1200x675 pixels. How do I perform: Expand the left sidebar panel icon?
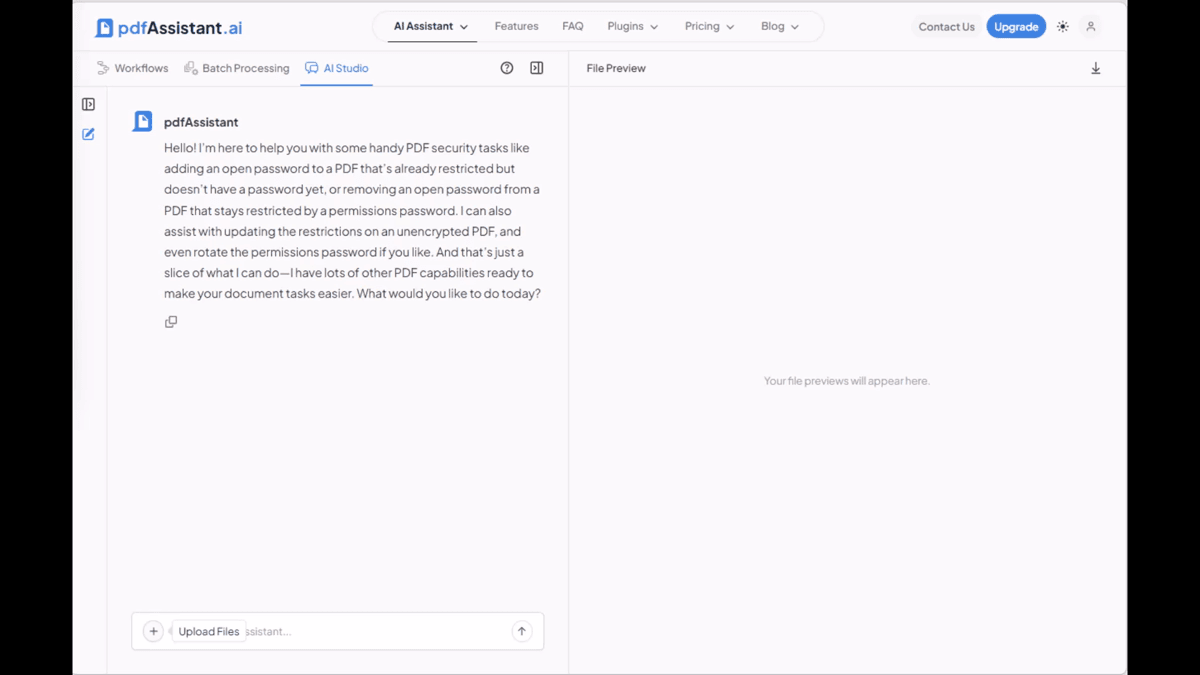tap(89, 104)
